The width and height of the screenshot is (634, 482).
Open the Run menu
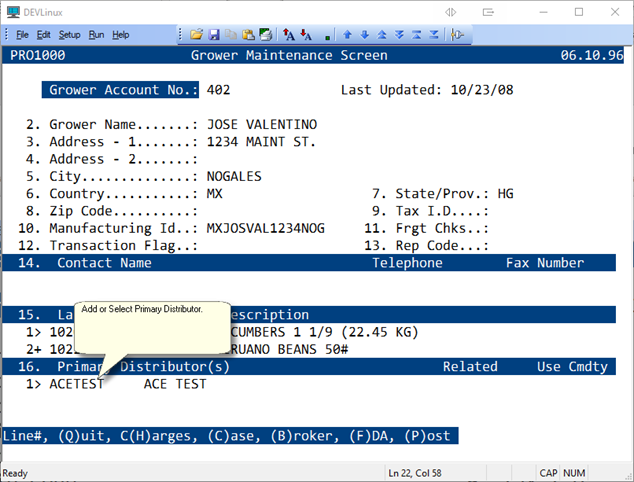[x=96, y=35]
